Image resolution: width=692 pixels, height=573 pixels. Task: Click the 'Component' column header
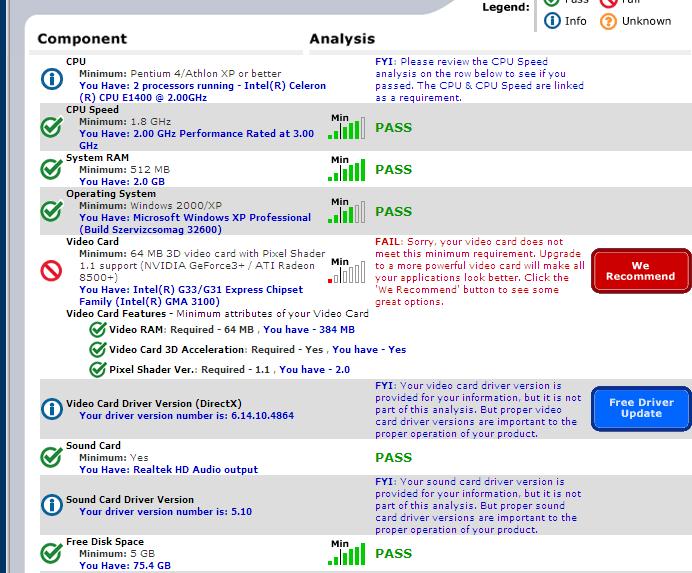[x=82, y=39]
